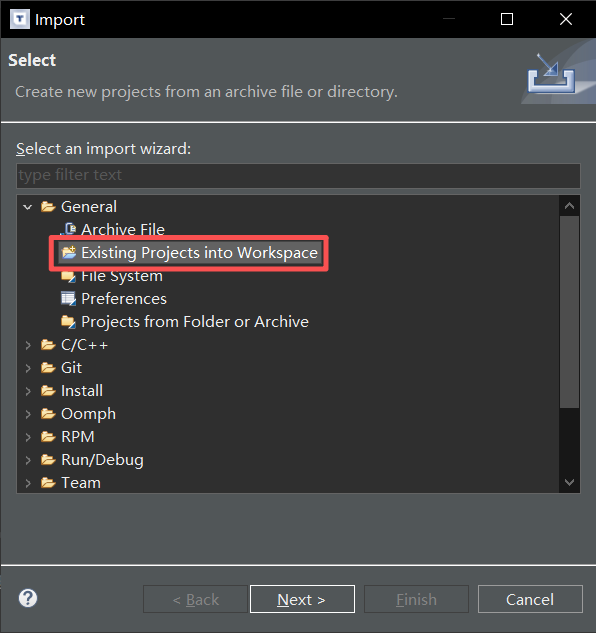Click the Archive File wizard icon
The height and width of the screenshot is (633, 596).
pyautogui.click(x=68, y=229)
